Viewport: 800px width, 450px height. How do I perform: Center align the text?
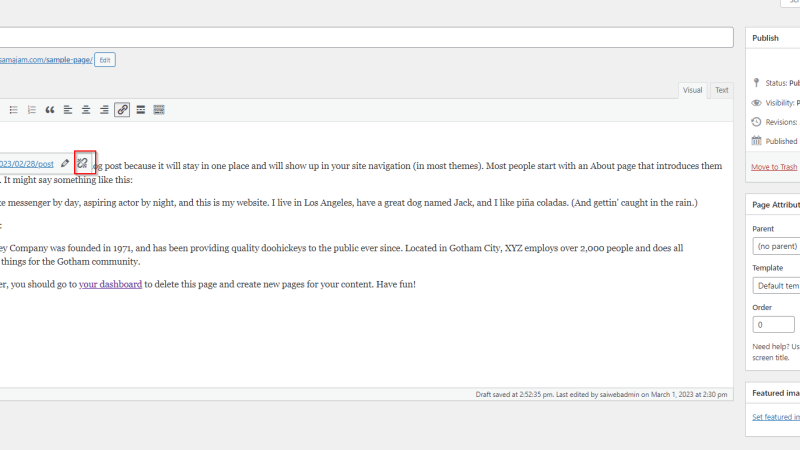click(86, 110)
